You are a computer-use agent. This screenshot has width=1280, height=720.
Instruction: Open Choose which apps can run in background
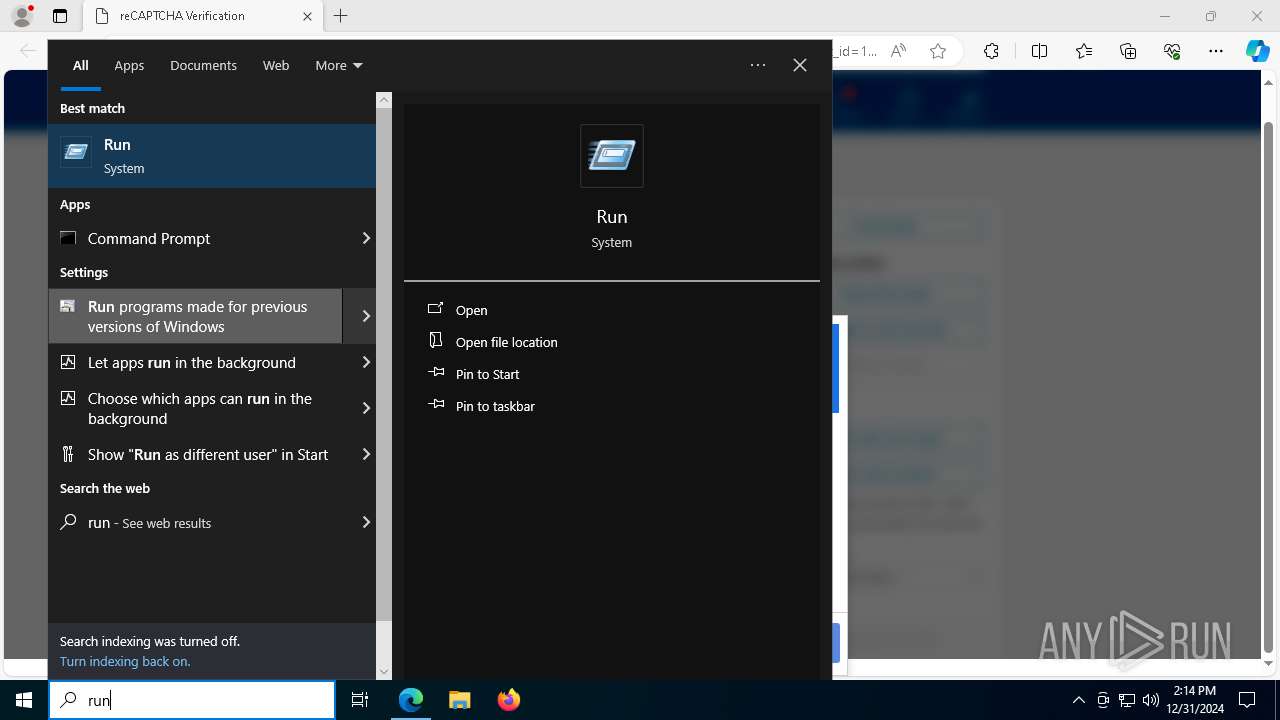click(195, 408)
